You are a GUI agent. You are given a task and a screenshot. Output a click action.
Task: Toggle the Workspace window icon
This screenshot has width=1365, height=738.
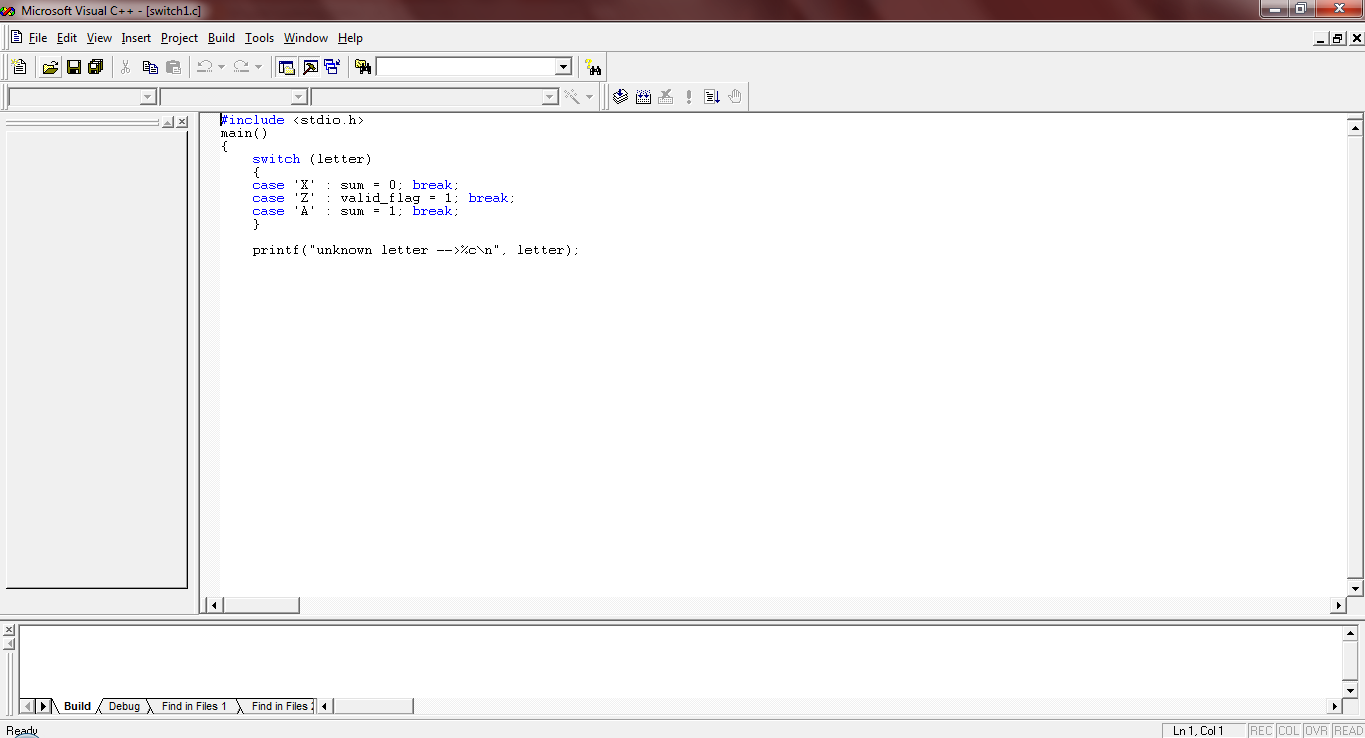click(x=287, y=67)
